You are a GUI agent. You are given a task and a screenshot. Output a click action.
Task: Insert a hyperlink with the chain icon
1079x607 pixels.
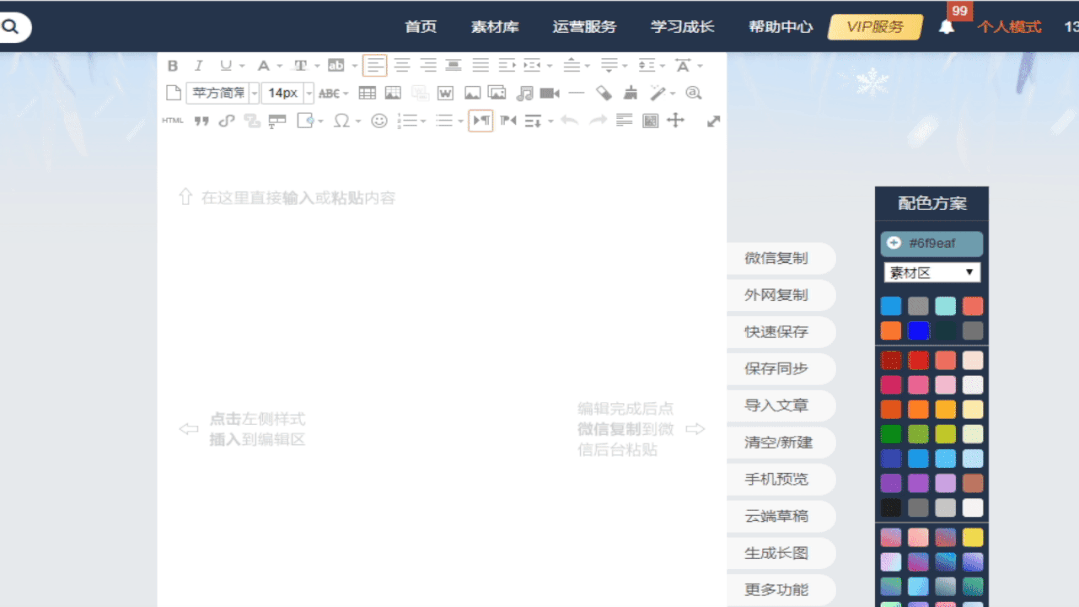pyautogui.click(x=227, y=121)
